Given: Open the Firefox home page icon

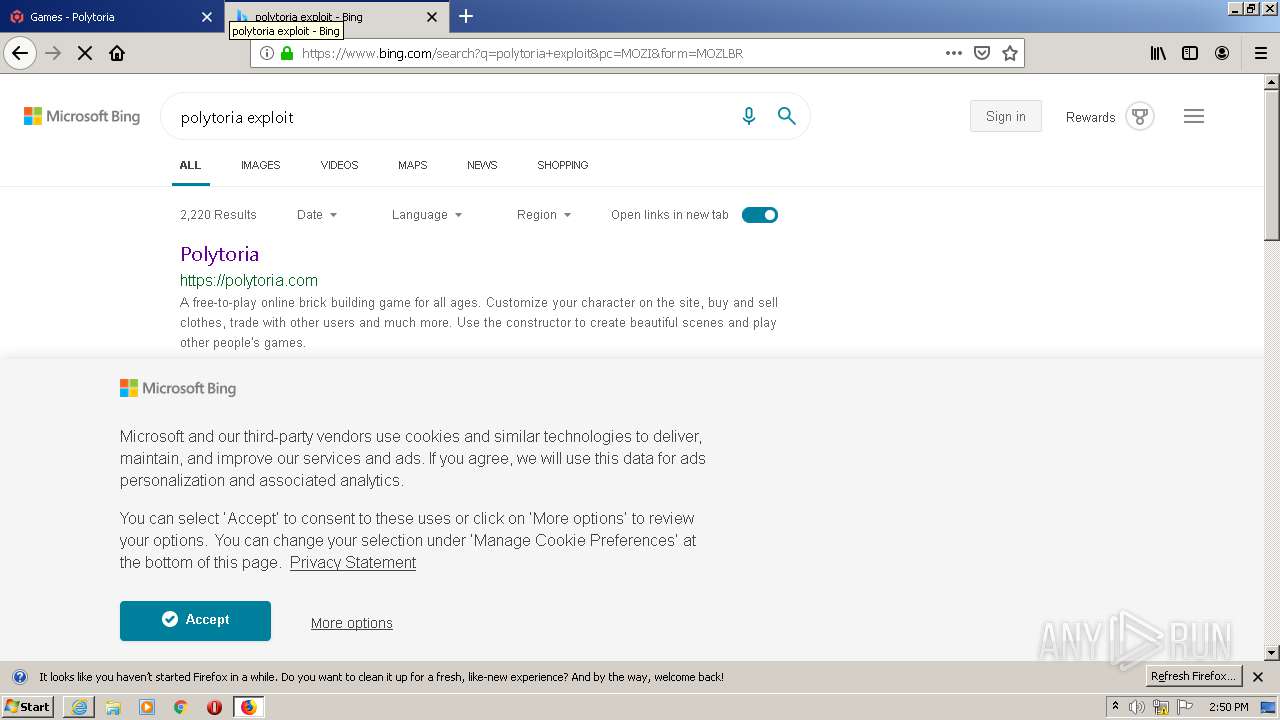Looking at the screenshot, I should pyautogui.click(x=117, y=53).
